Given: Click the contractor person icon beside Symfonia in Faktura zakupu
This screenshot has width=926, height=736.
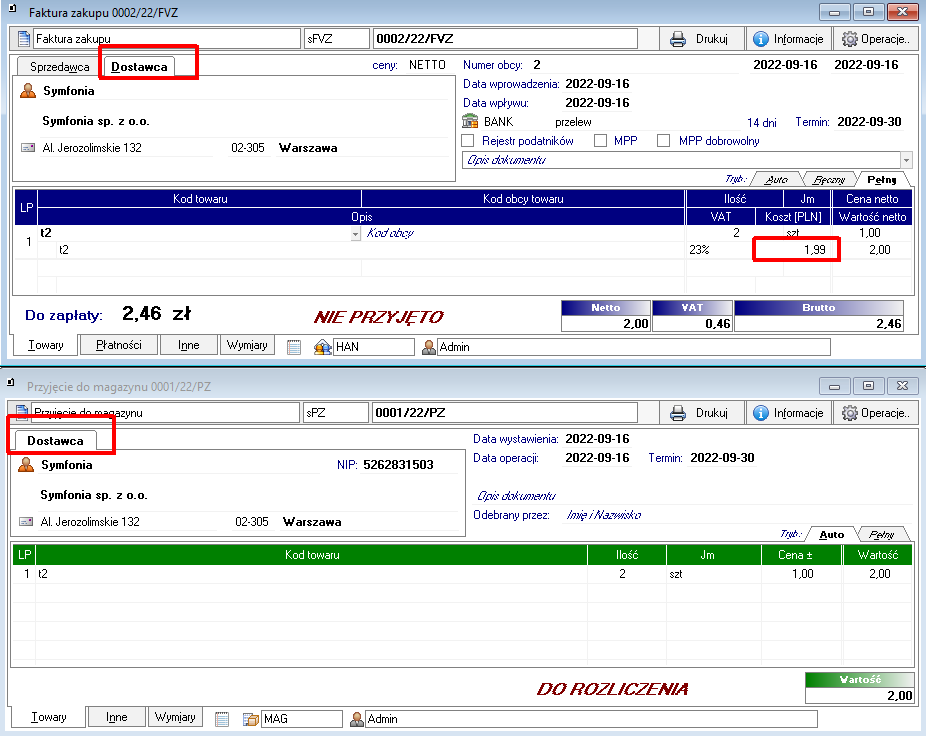Looking at the screenshot, I should coord(28,91).
